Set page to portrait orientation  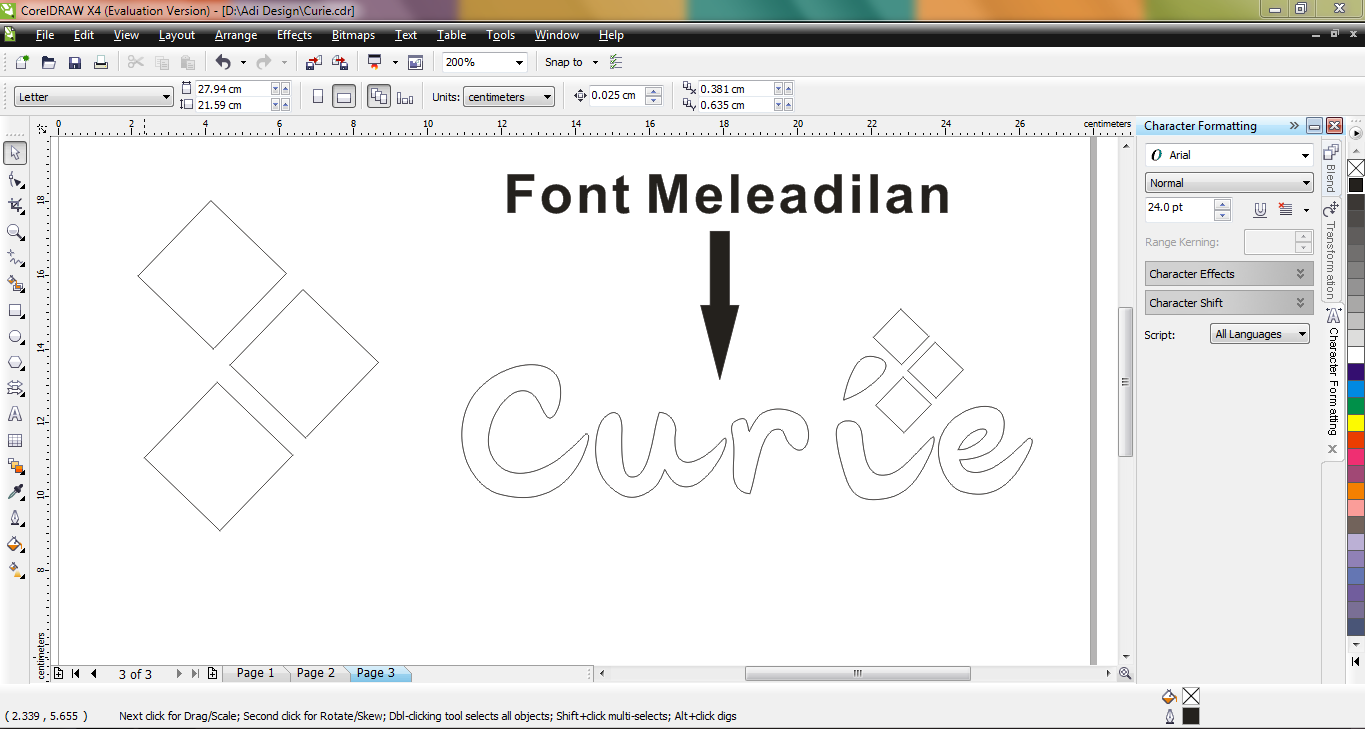tap(318, 97)
